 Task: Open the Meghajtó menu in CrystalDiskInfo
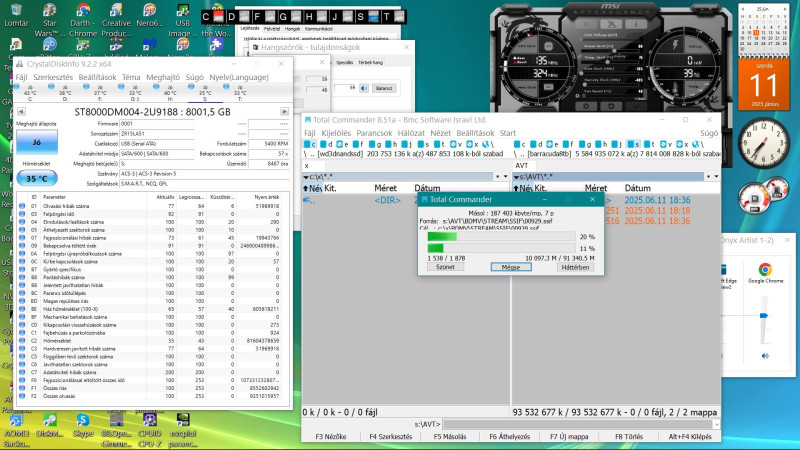163,77
